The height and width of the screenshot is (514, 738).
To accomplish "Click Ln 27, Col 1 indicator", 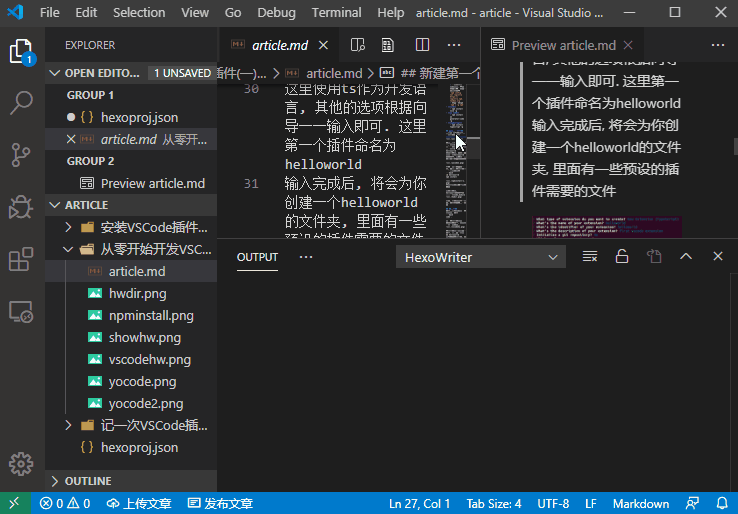I will (419, 504).
